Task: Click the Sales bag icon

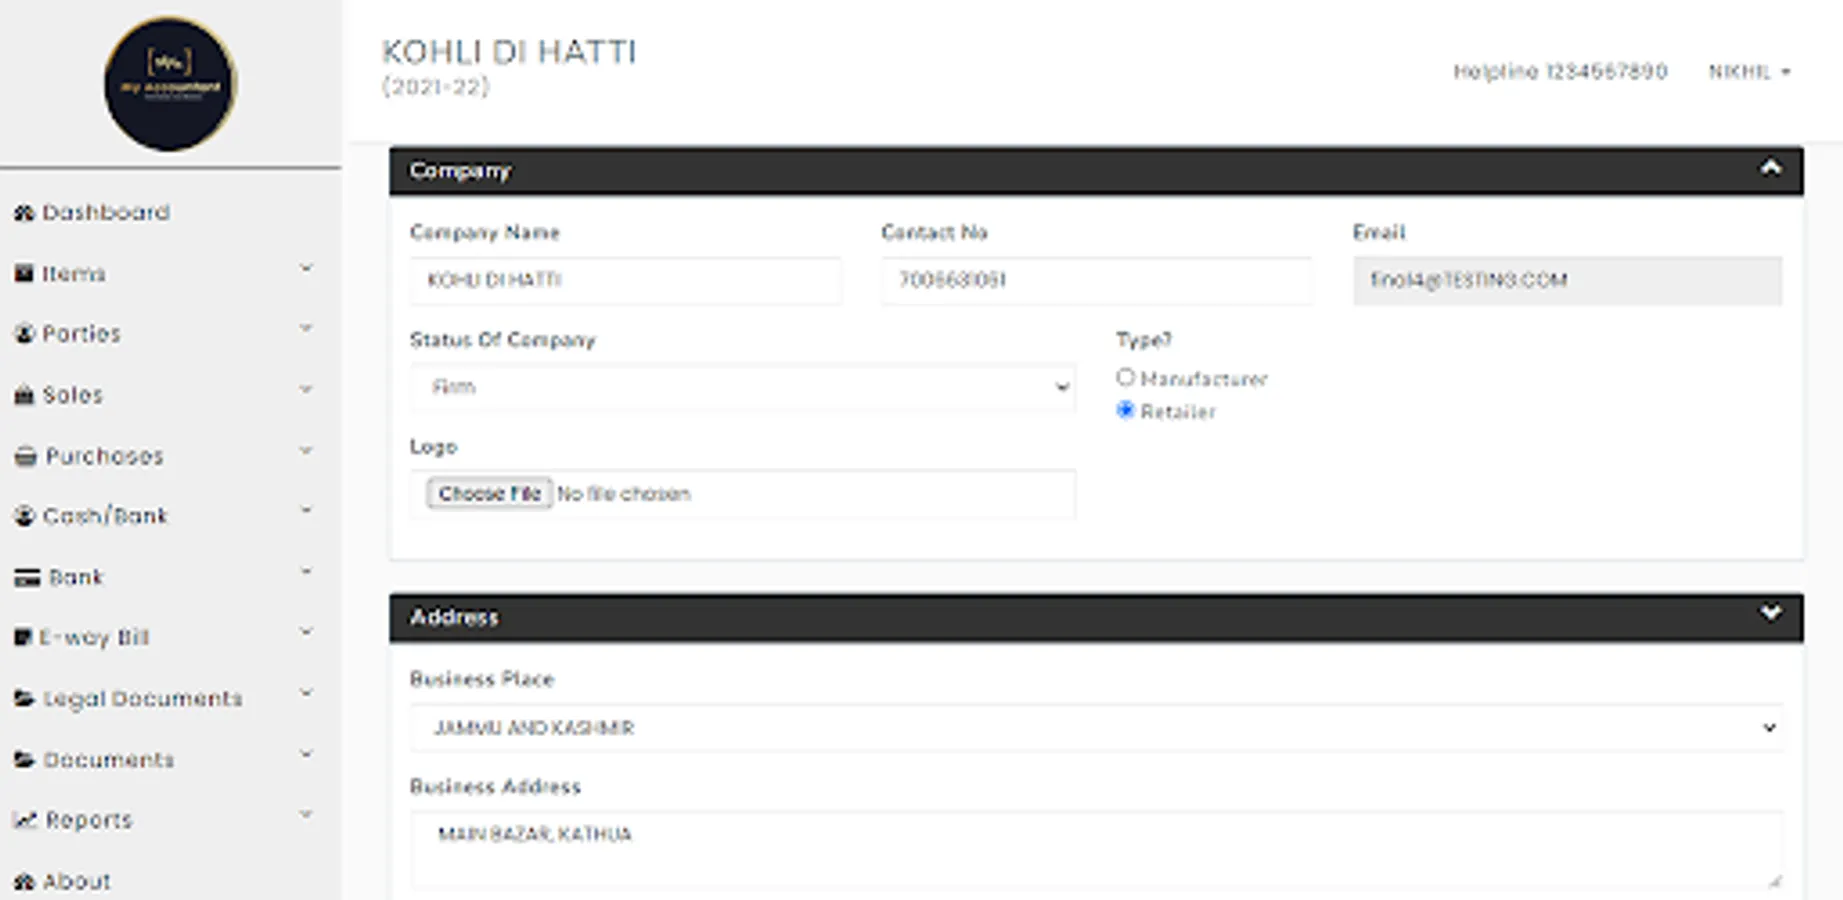Action: [24, 395]
